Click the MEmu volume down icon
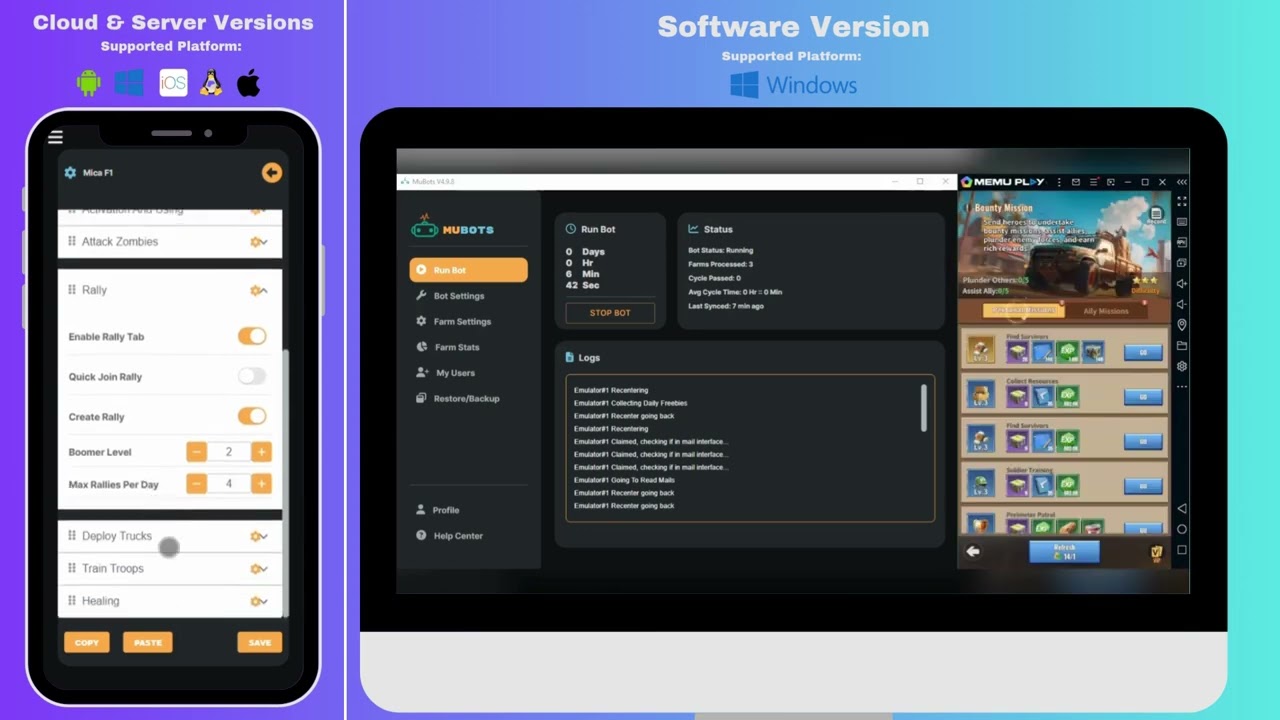Viewport: 1280px width, 720px height. pos(1182,304)
